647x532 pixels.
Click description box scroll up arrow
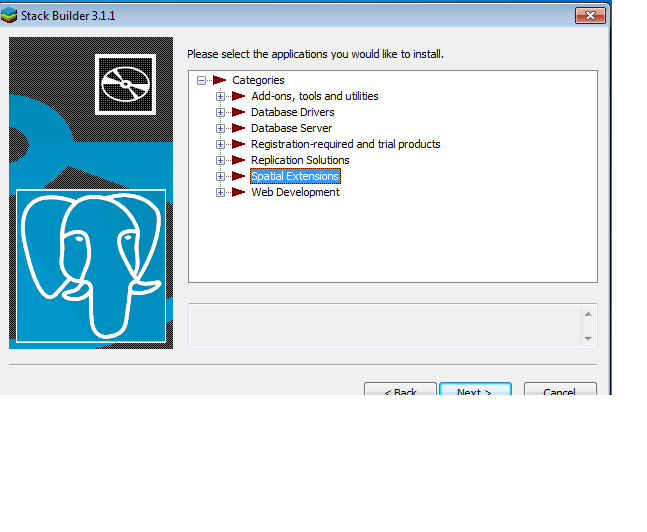(x=588, y=314)
